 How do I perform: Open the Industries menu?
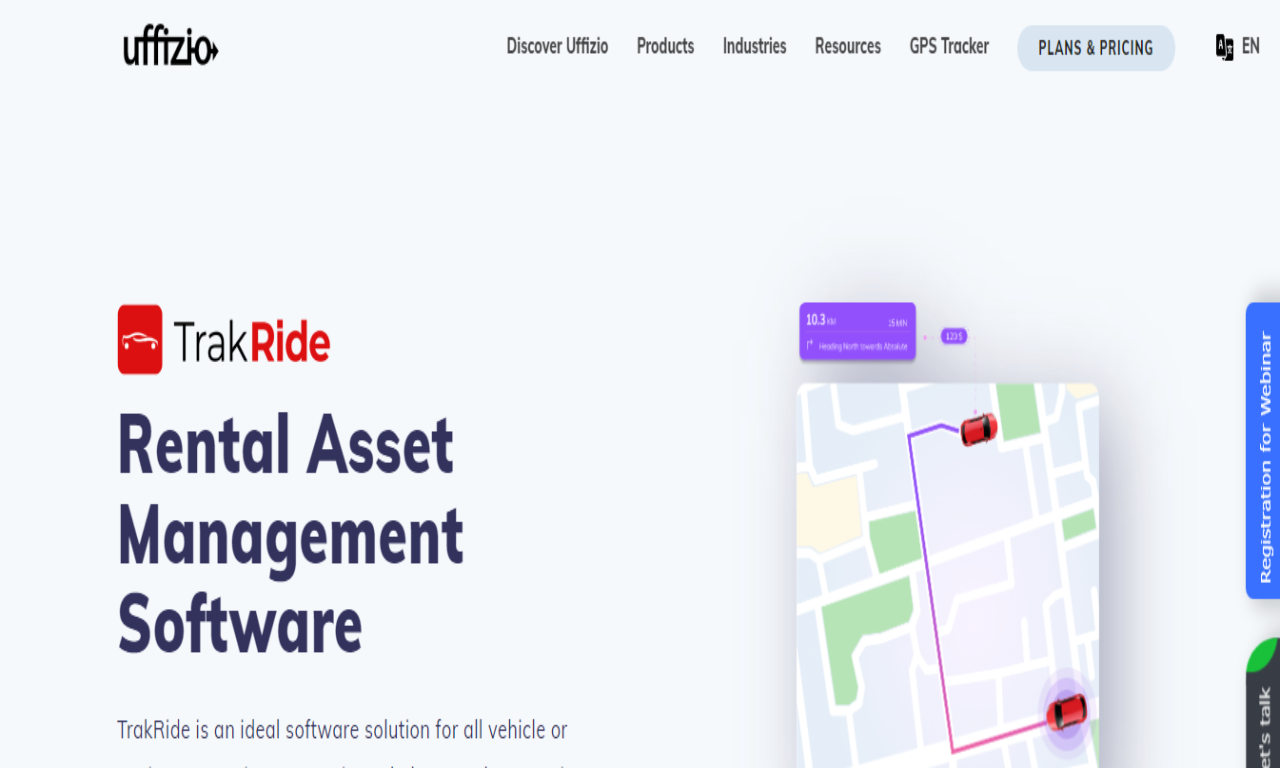[x=754, y=46]
